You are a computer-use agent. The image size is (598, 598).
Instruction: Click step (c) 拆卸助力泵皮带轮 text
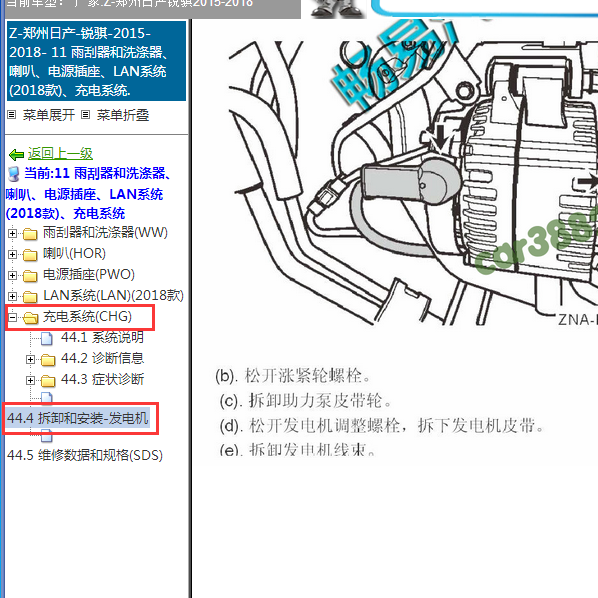point(306,400)
